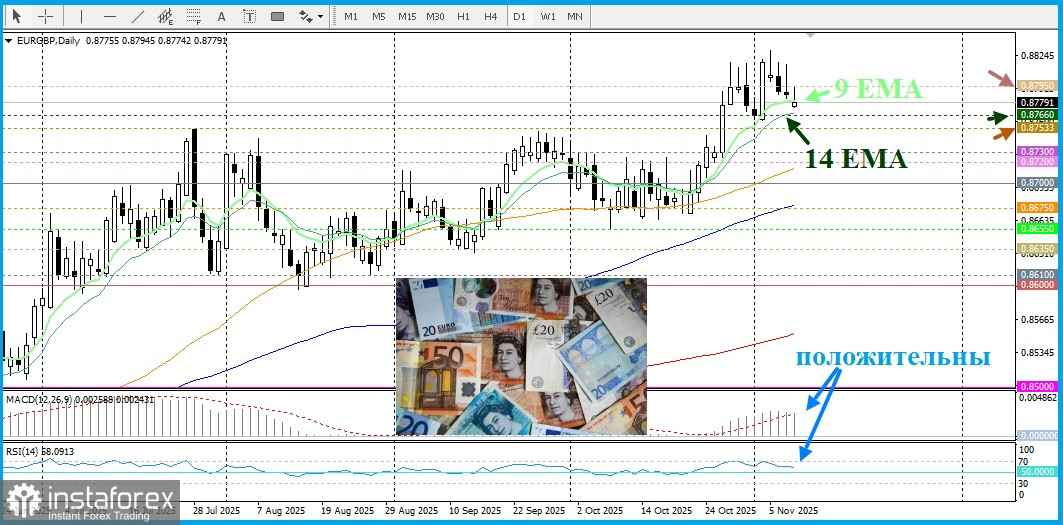Click the 0.87000 level label
The image size is (1063, 525).
pos(1037,183)
